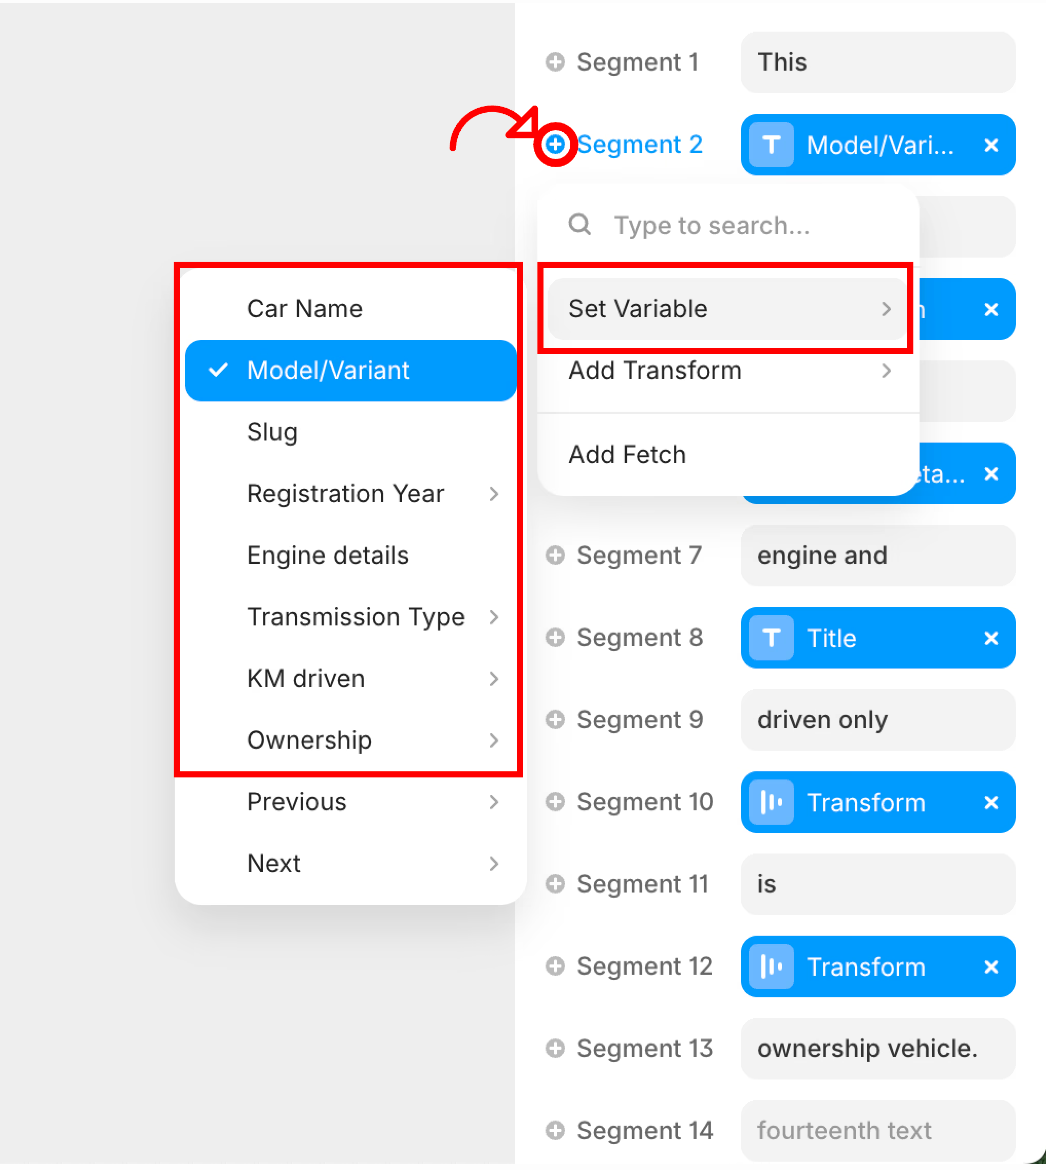
Task: Click the Segment 14 fourteenth text field
Action: pos(878,1130)
